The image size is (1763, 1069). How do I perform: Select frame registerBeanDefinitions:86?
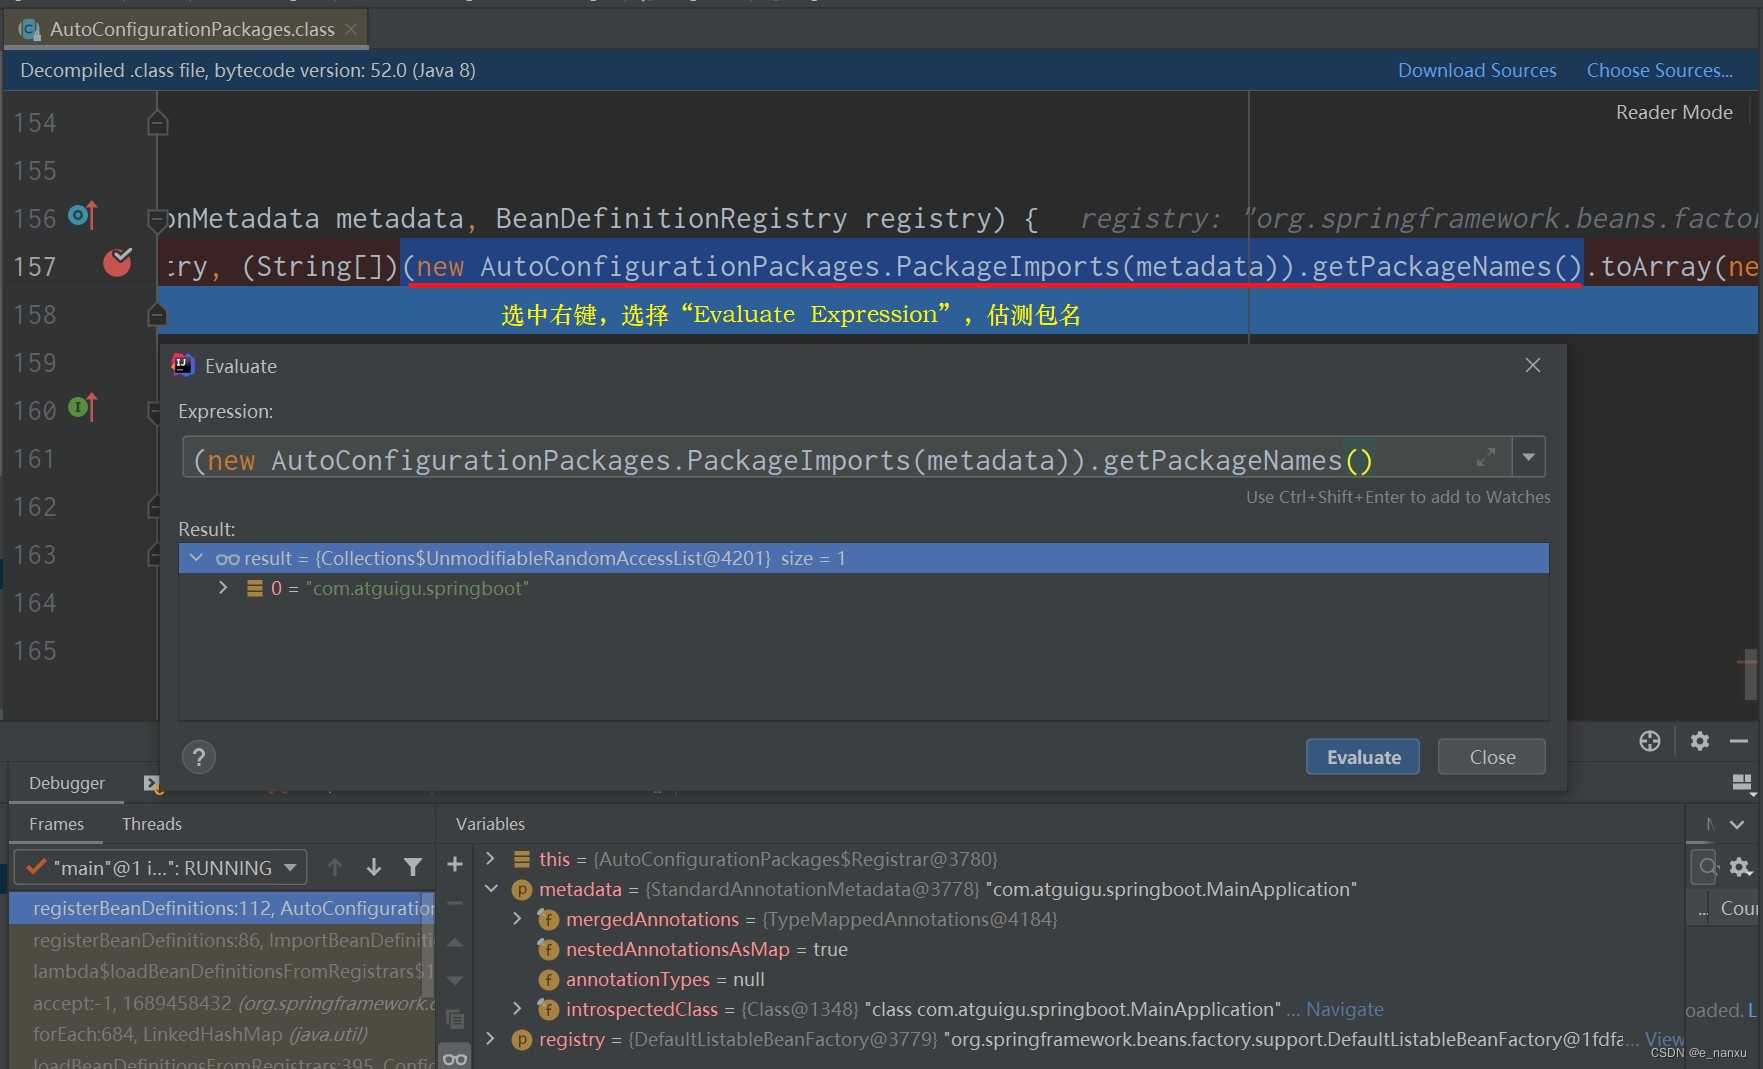(222, 940)
